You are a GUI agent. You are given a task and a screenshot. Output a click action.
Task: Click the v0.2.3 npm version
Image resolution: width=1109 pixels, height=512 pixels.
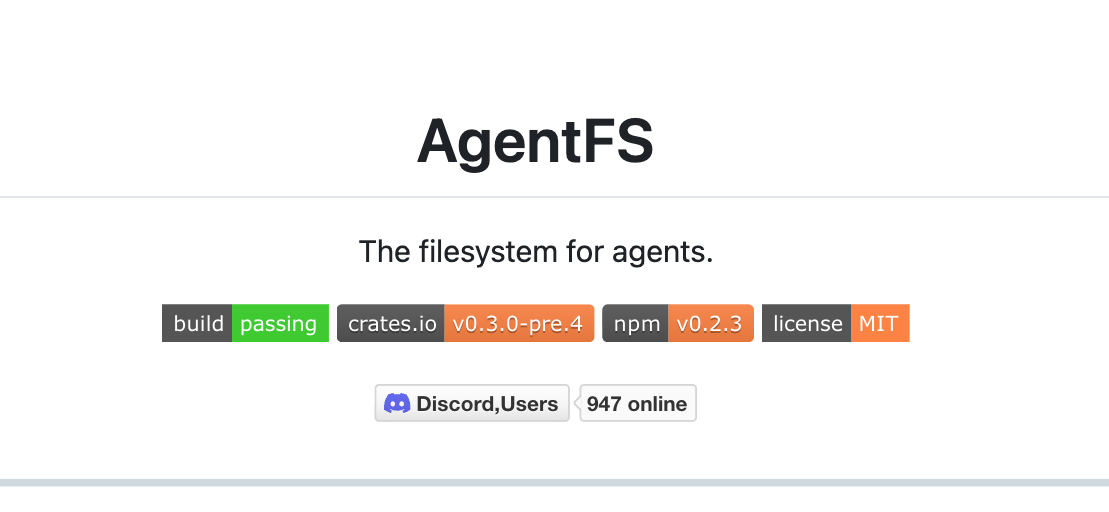(x=709, y=324)
